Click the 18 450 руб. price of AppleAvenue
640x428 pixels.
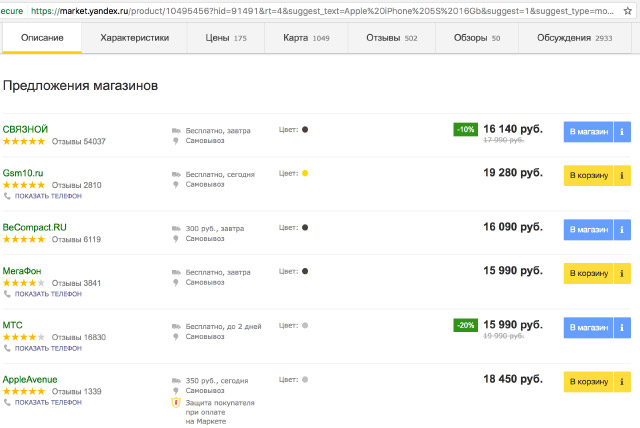tap(513, 379)
